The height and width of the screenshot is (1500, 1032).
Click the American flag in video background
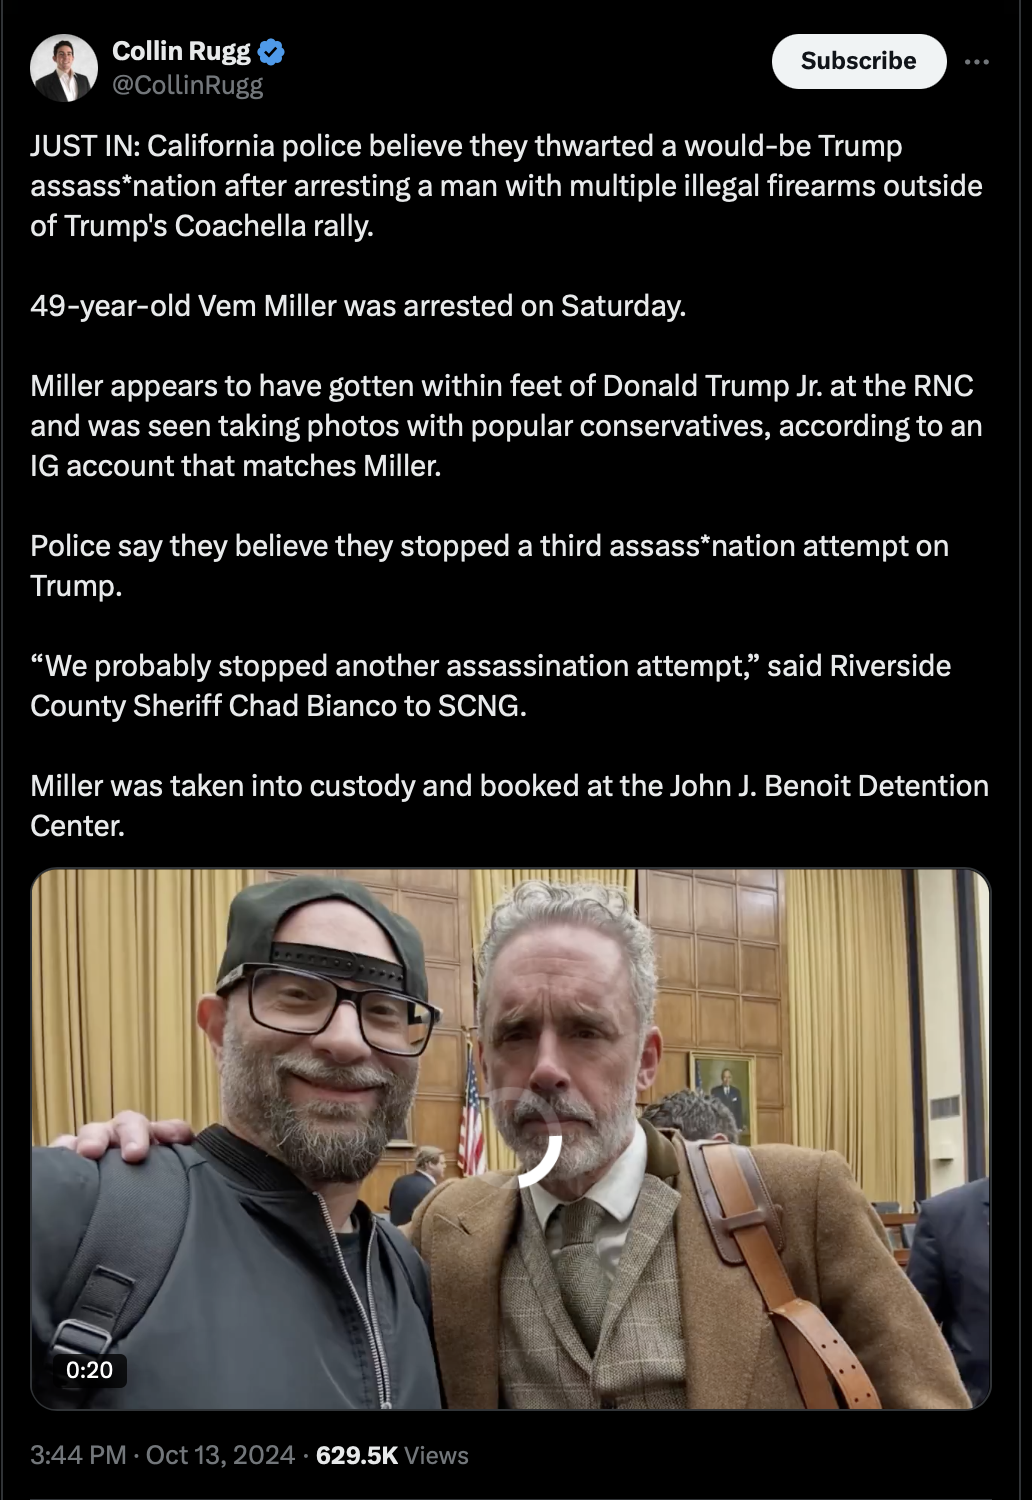pos(470,1110)
